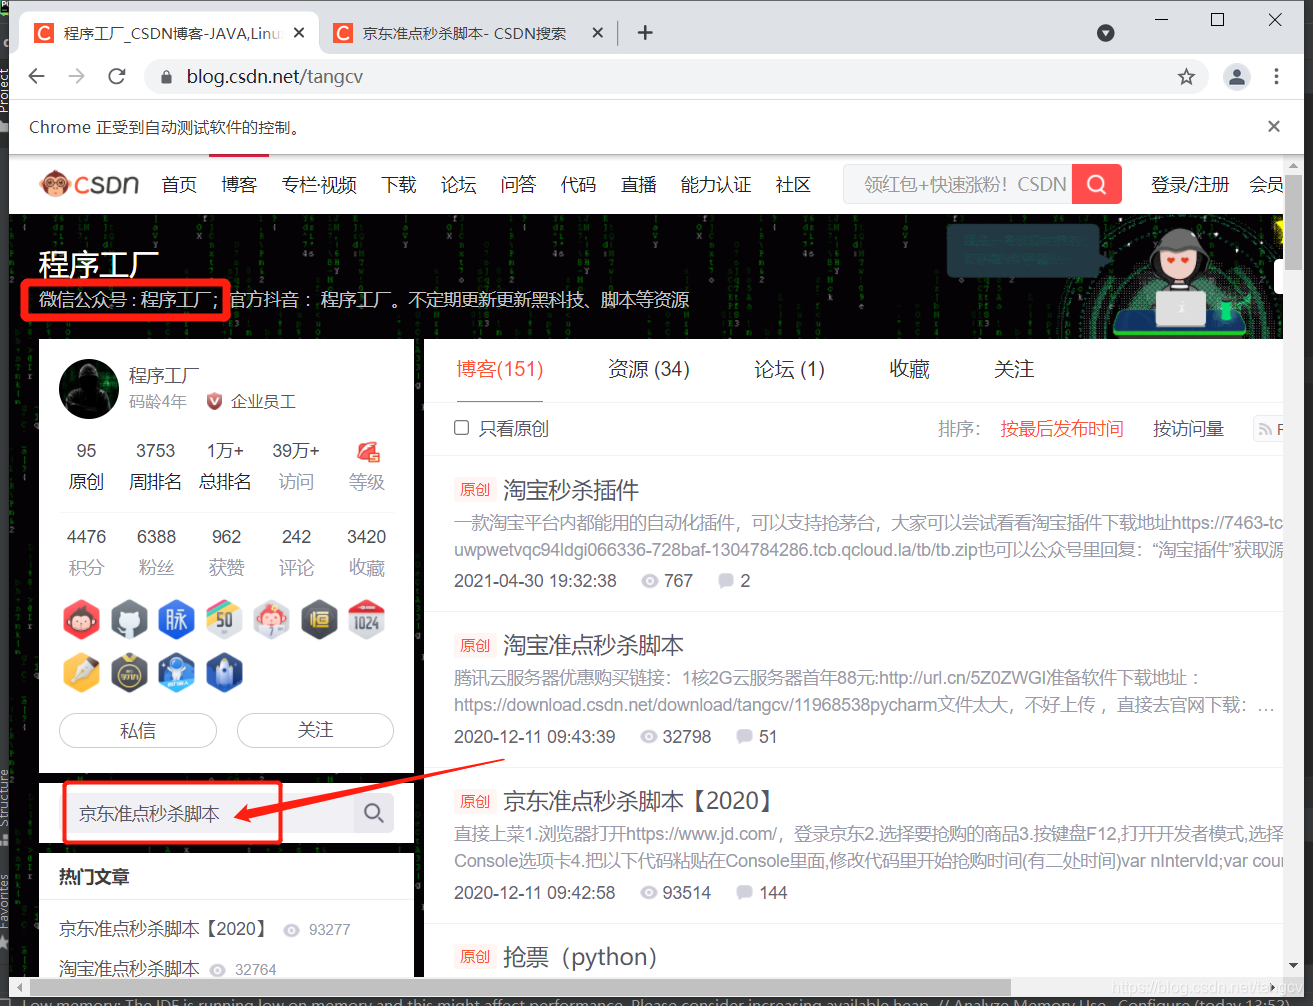Open article 淘宝秒杀插件
The height and width of the screenshot is (1006, 1313).
tap(570, 490)
